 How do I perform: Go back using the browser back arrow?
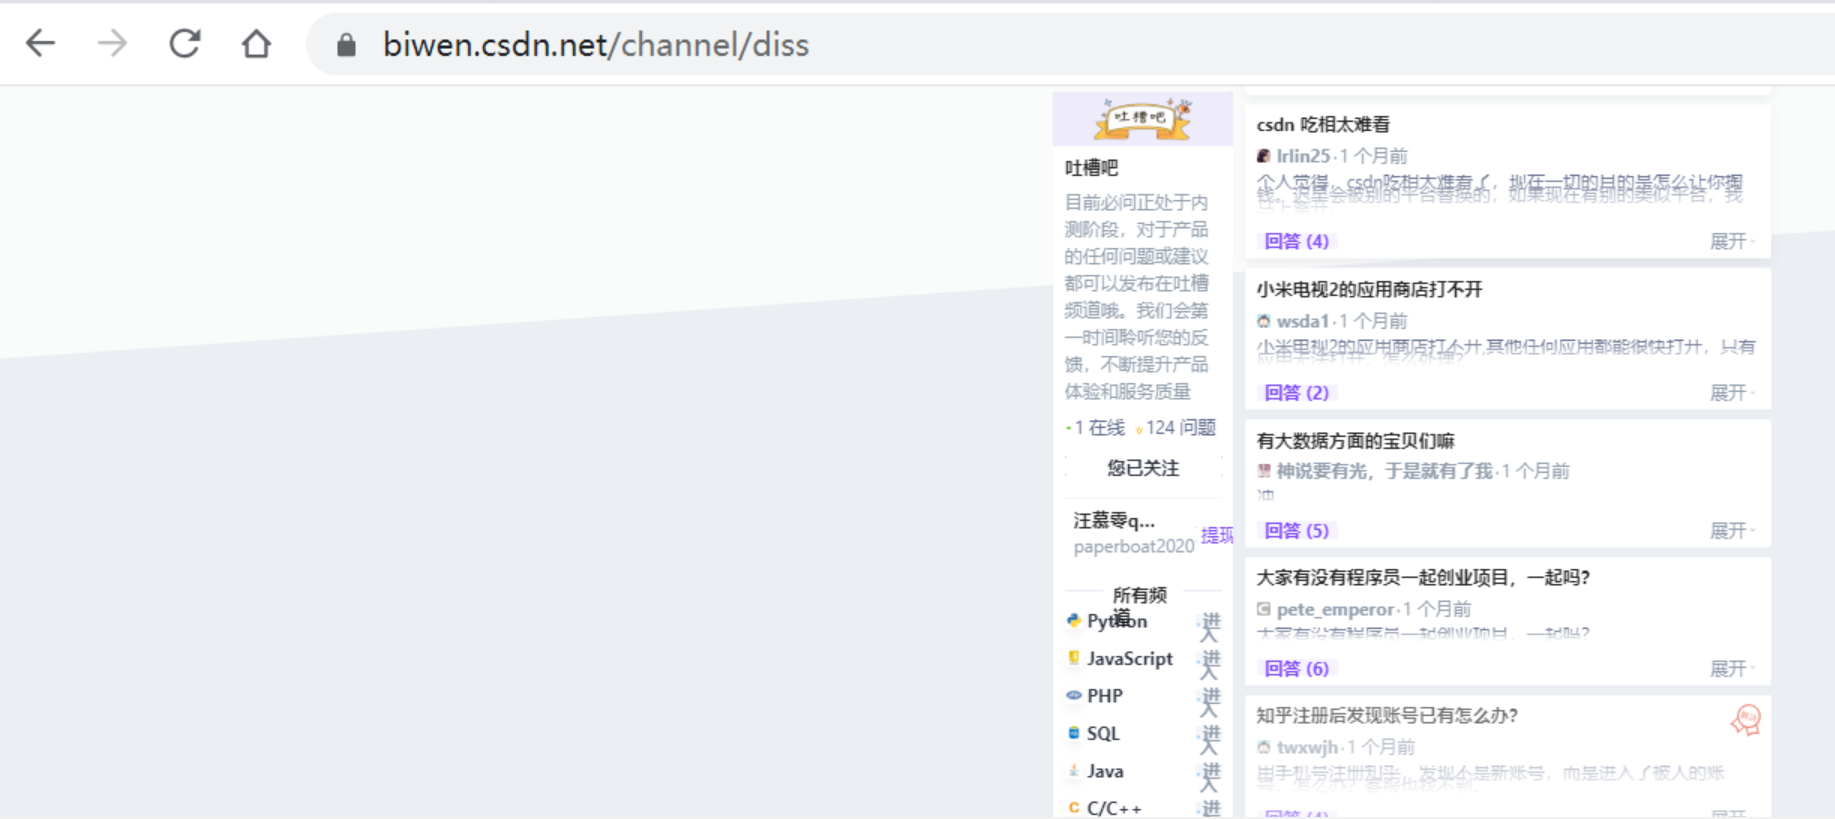coord(41,44)
